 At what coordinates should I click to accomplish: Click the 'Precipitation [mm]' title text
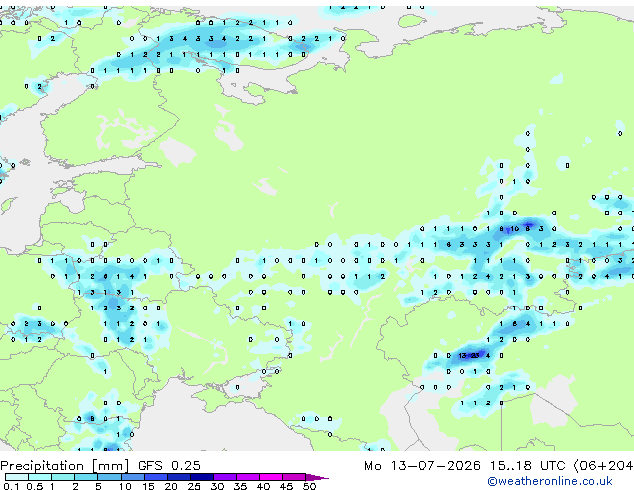click(65, 466)
